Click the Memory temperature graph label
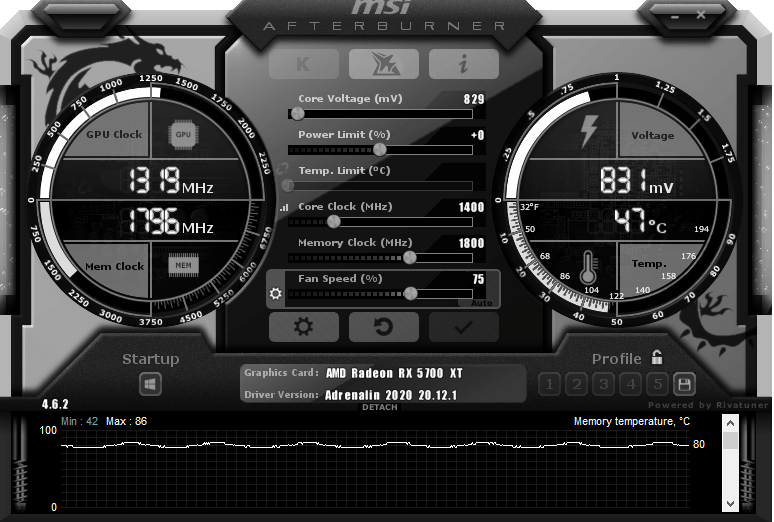This screenshot has height=522, width=774. pyautogui.click(x=631, y=421)
